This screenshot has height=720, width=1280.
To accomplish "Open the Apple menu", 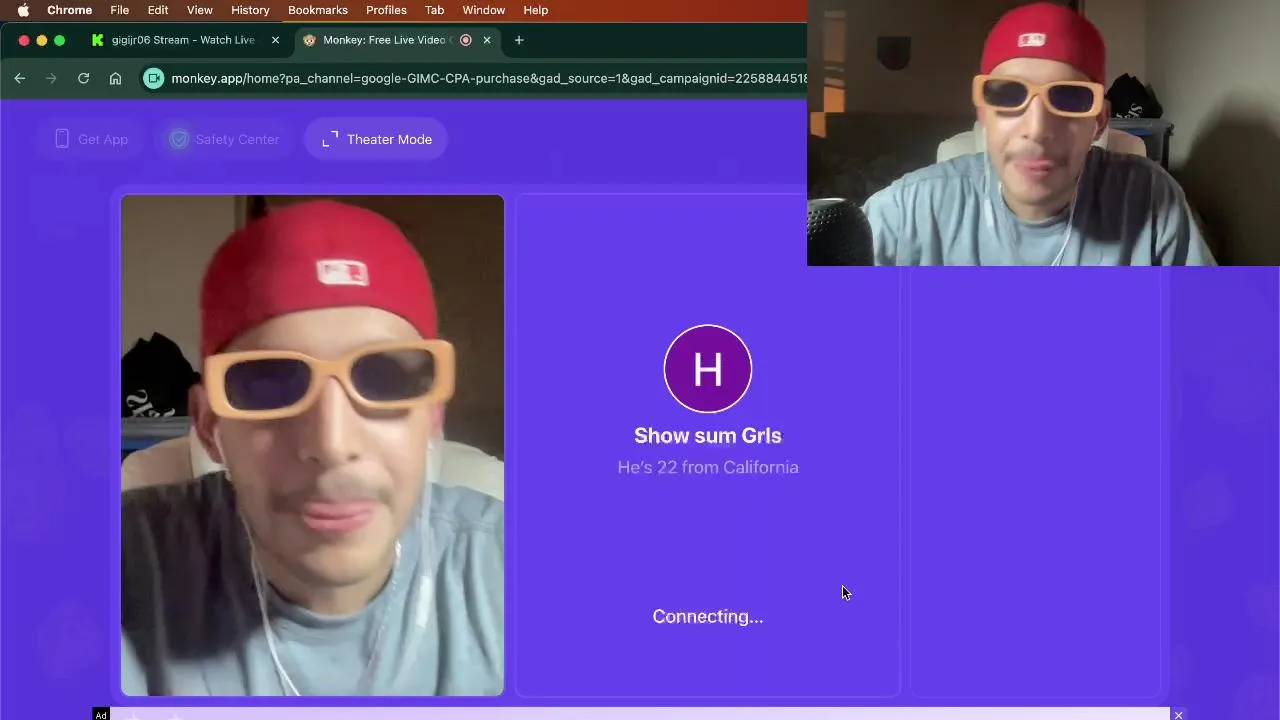I will pos(23,10).
